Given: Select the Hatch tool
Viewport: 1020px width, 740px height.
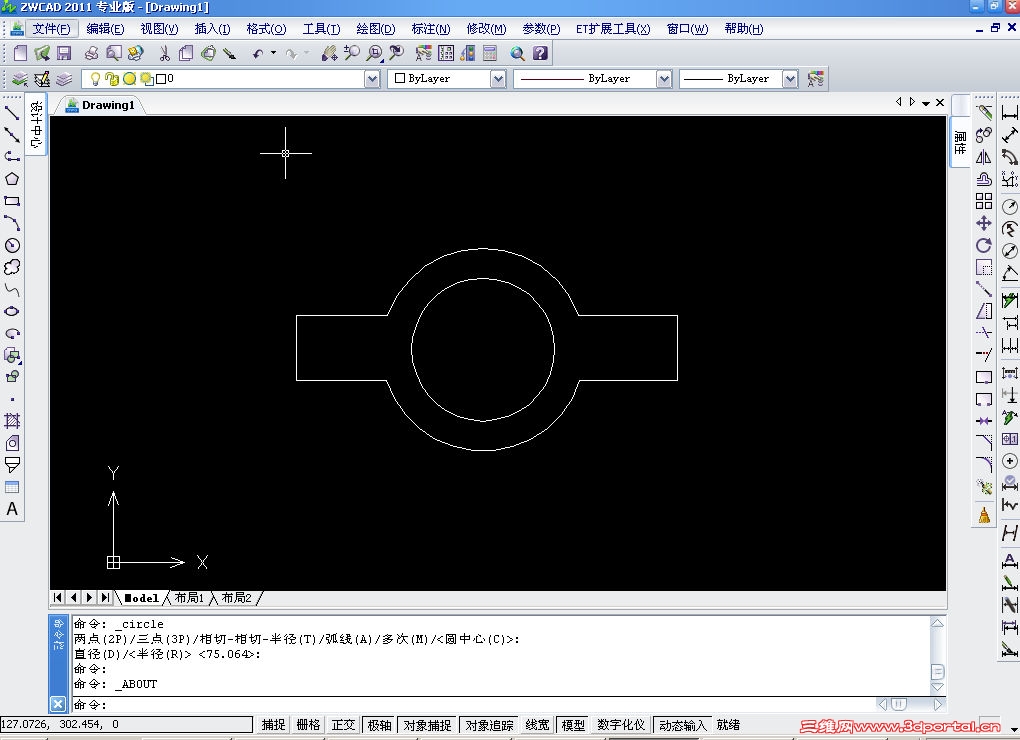Looking at the screenshot, I should tap(12, 421).
